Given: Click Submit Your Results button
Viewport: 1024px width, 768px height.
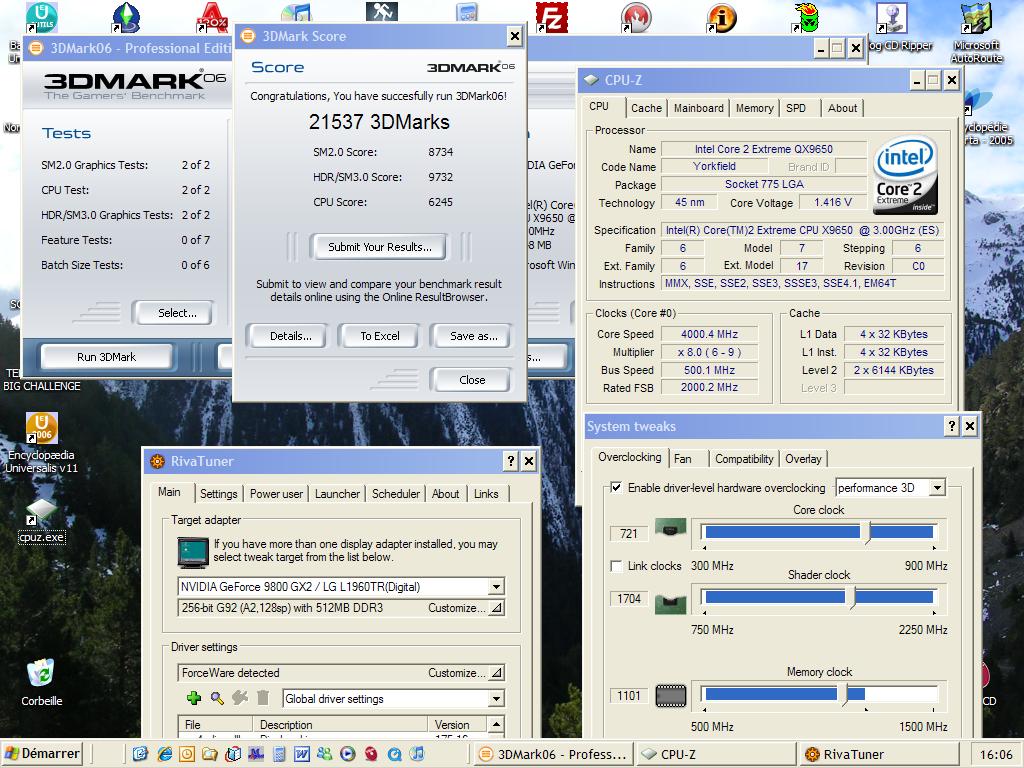Looking at the screenshot, I should coord(379,247).
